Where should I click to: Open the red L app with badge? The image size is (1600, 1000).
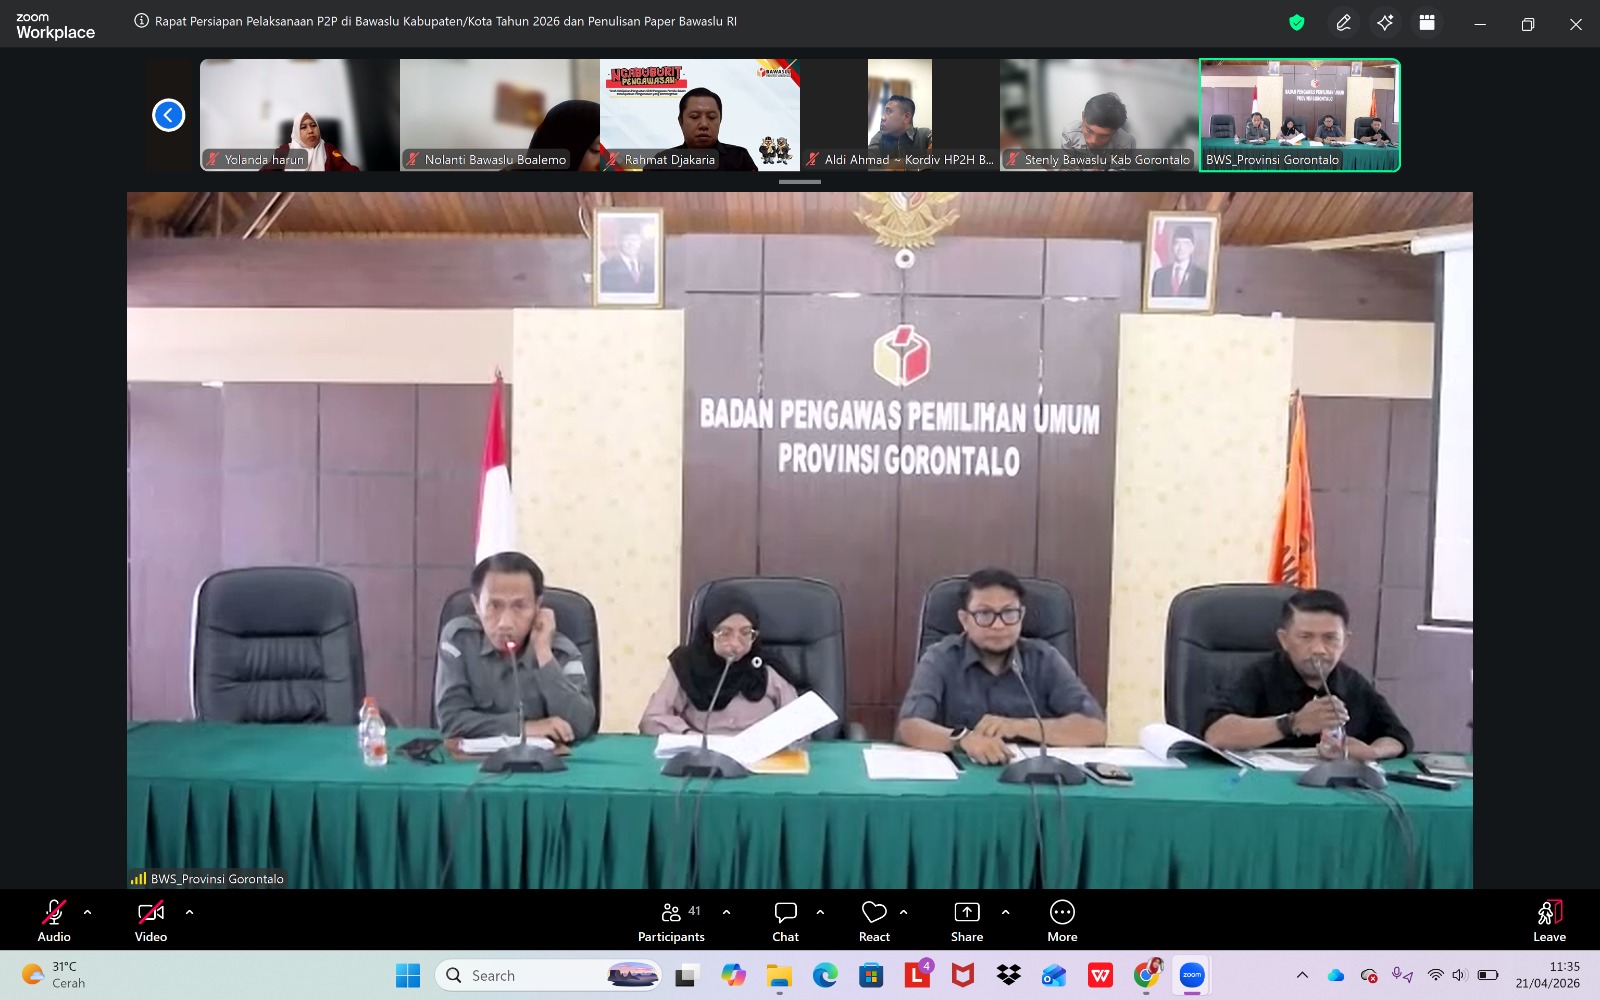click(917, 975)
